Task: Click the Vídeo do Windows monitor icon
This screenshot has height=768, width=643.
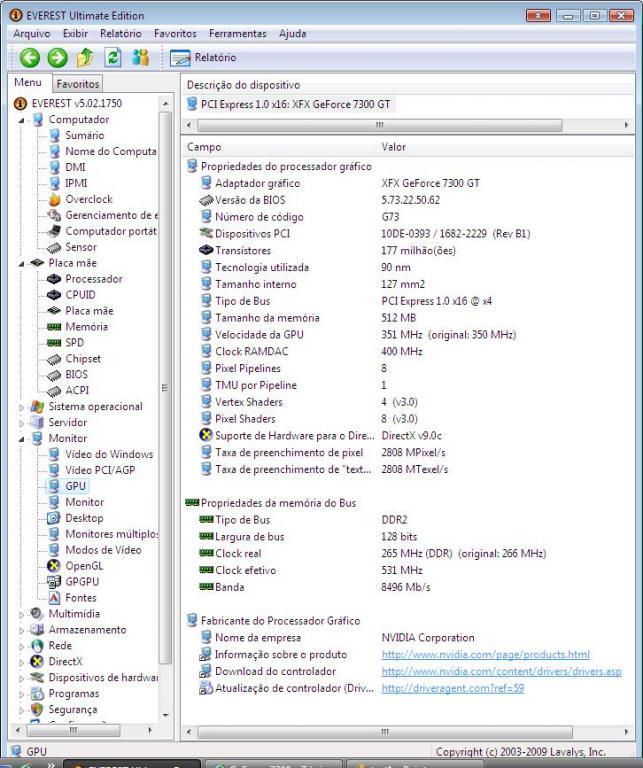Action: [x=54, y=455]
